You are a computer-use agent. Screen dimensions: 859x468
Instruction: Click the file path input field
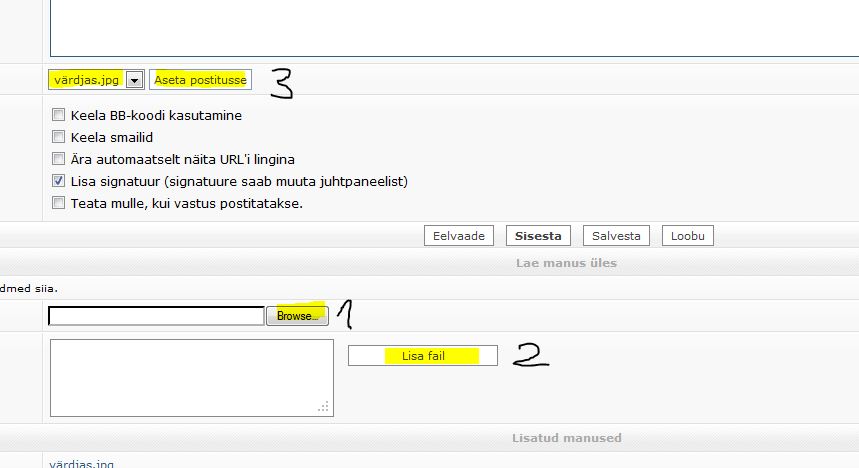pos(156,316)
